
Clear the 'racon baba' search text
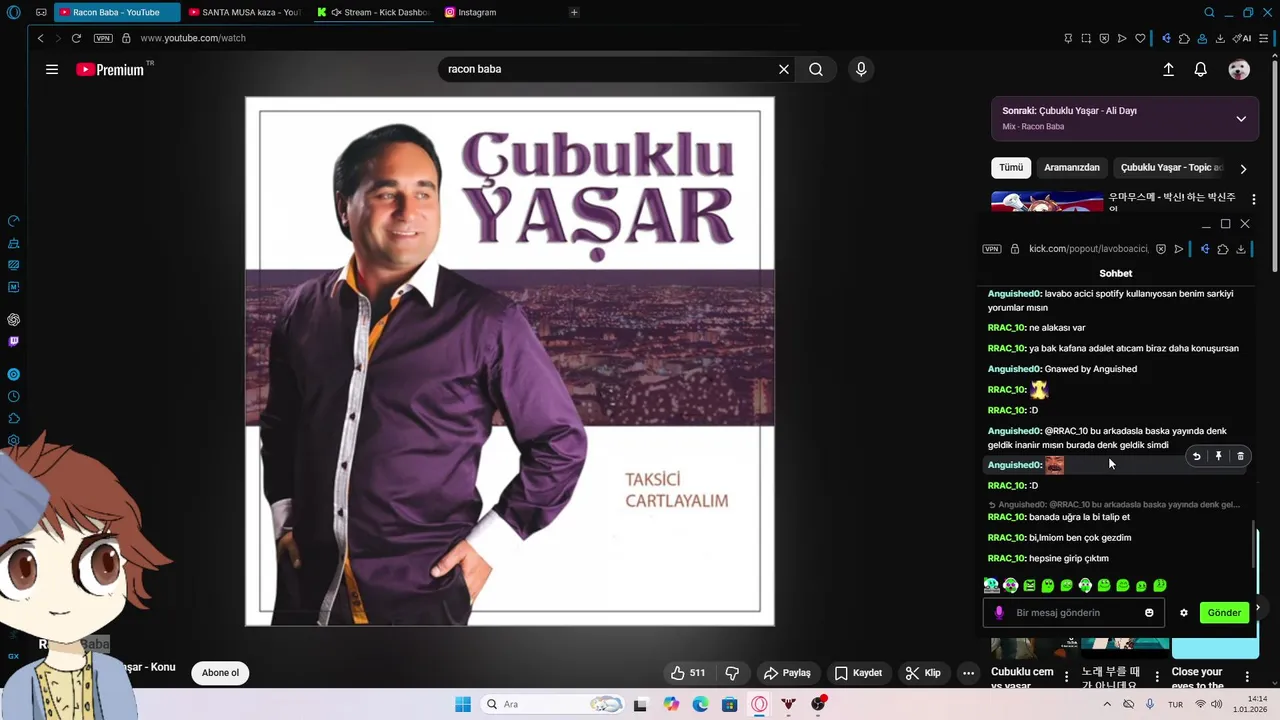tap(784, 69)
